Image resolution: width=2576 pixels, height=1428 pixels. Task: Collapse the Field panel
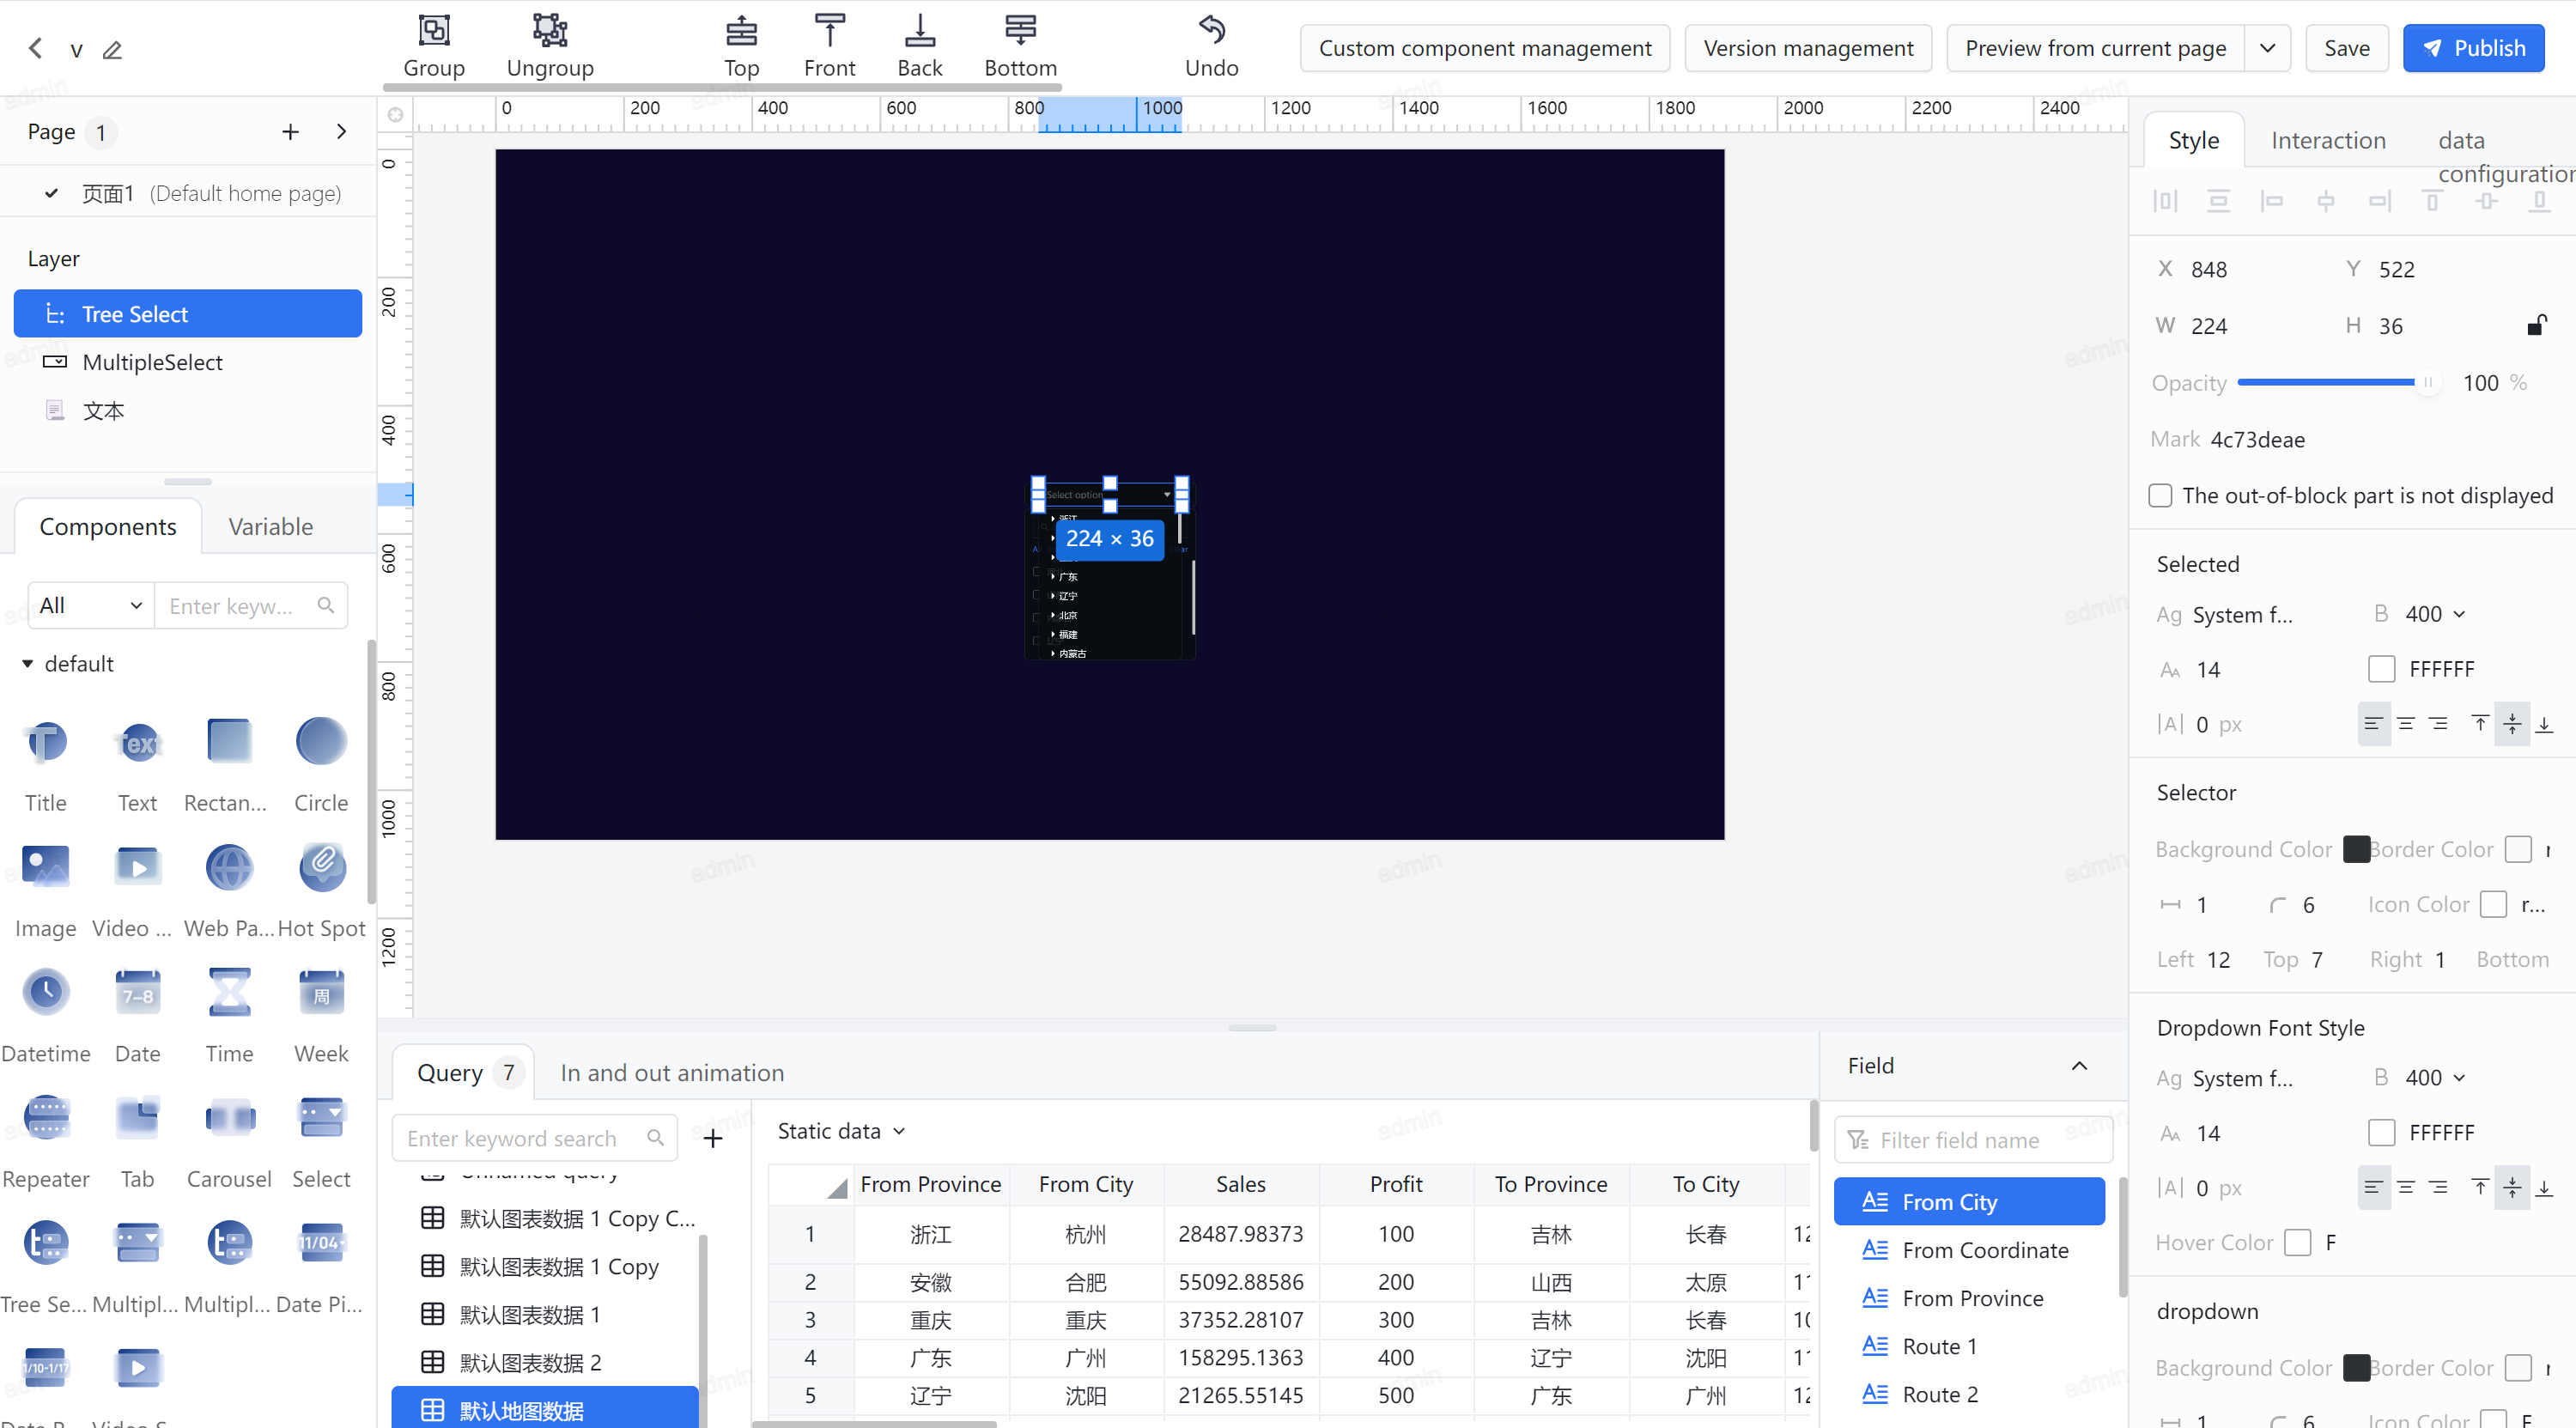tap(2079, 1066)
